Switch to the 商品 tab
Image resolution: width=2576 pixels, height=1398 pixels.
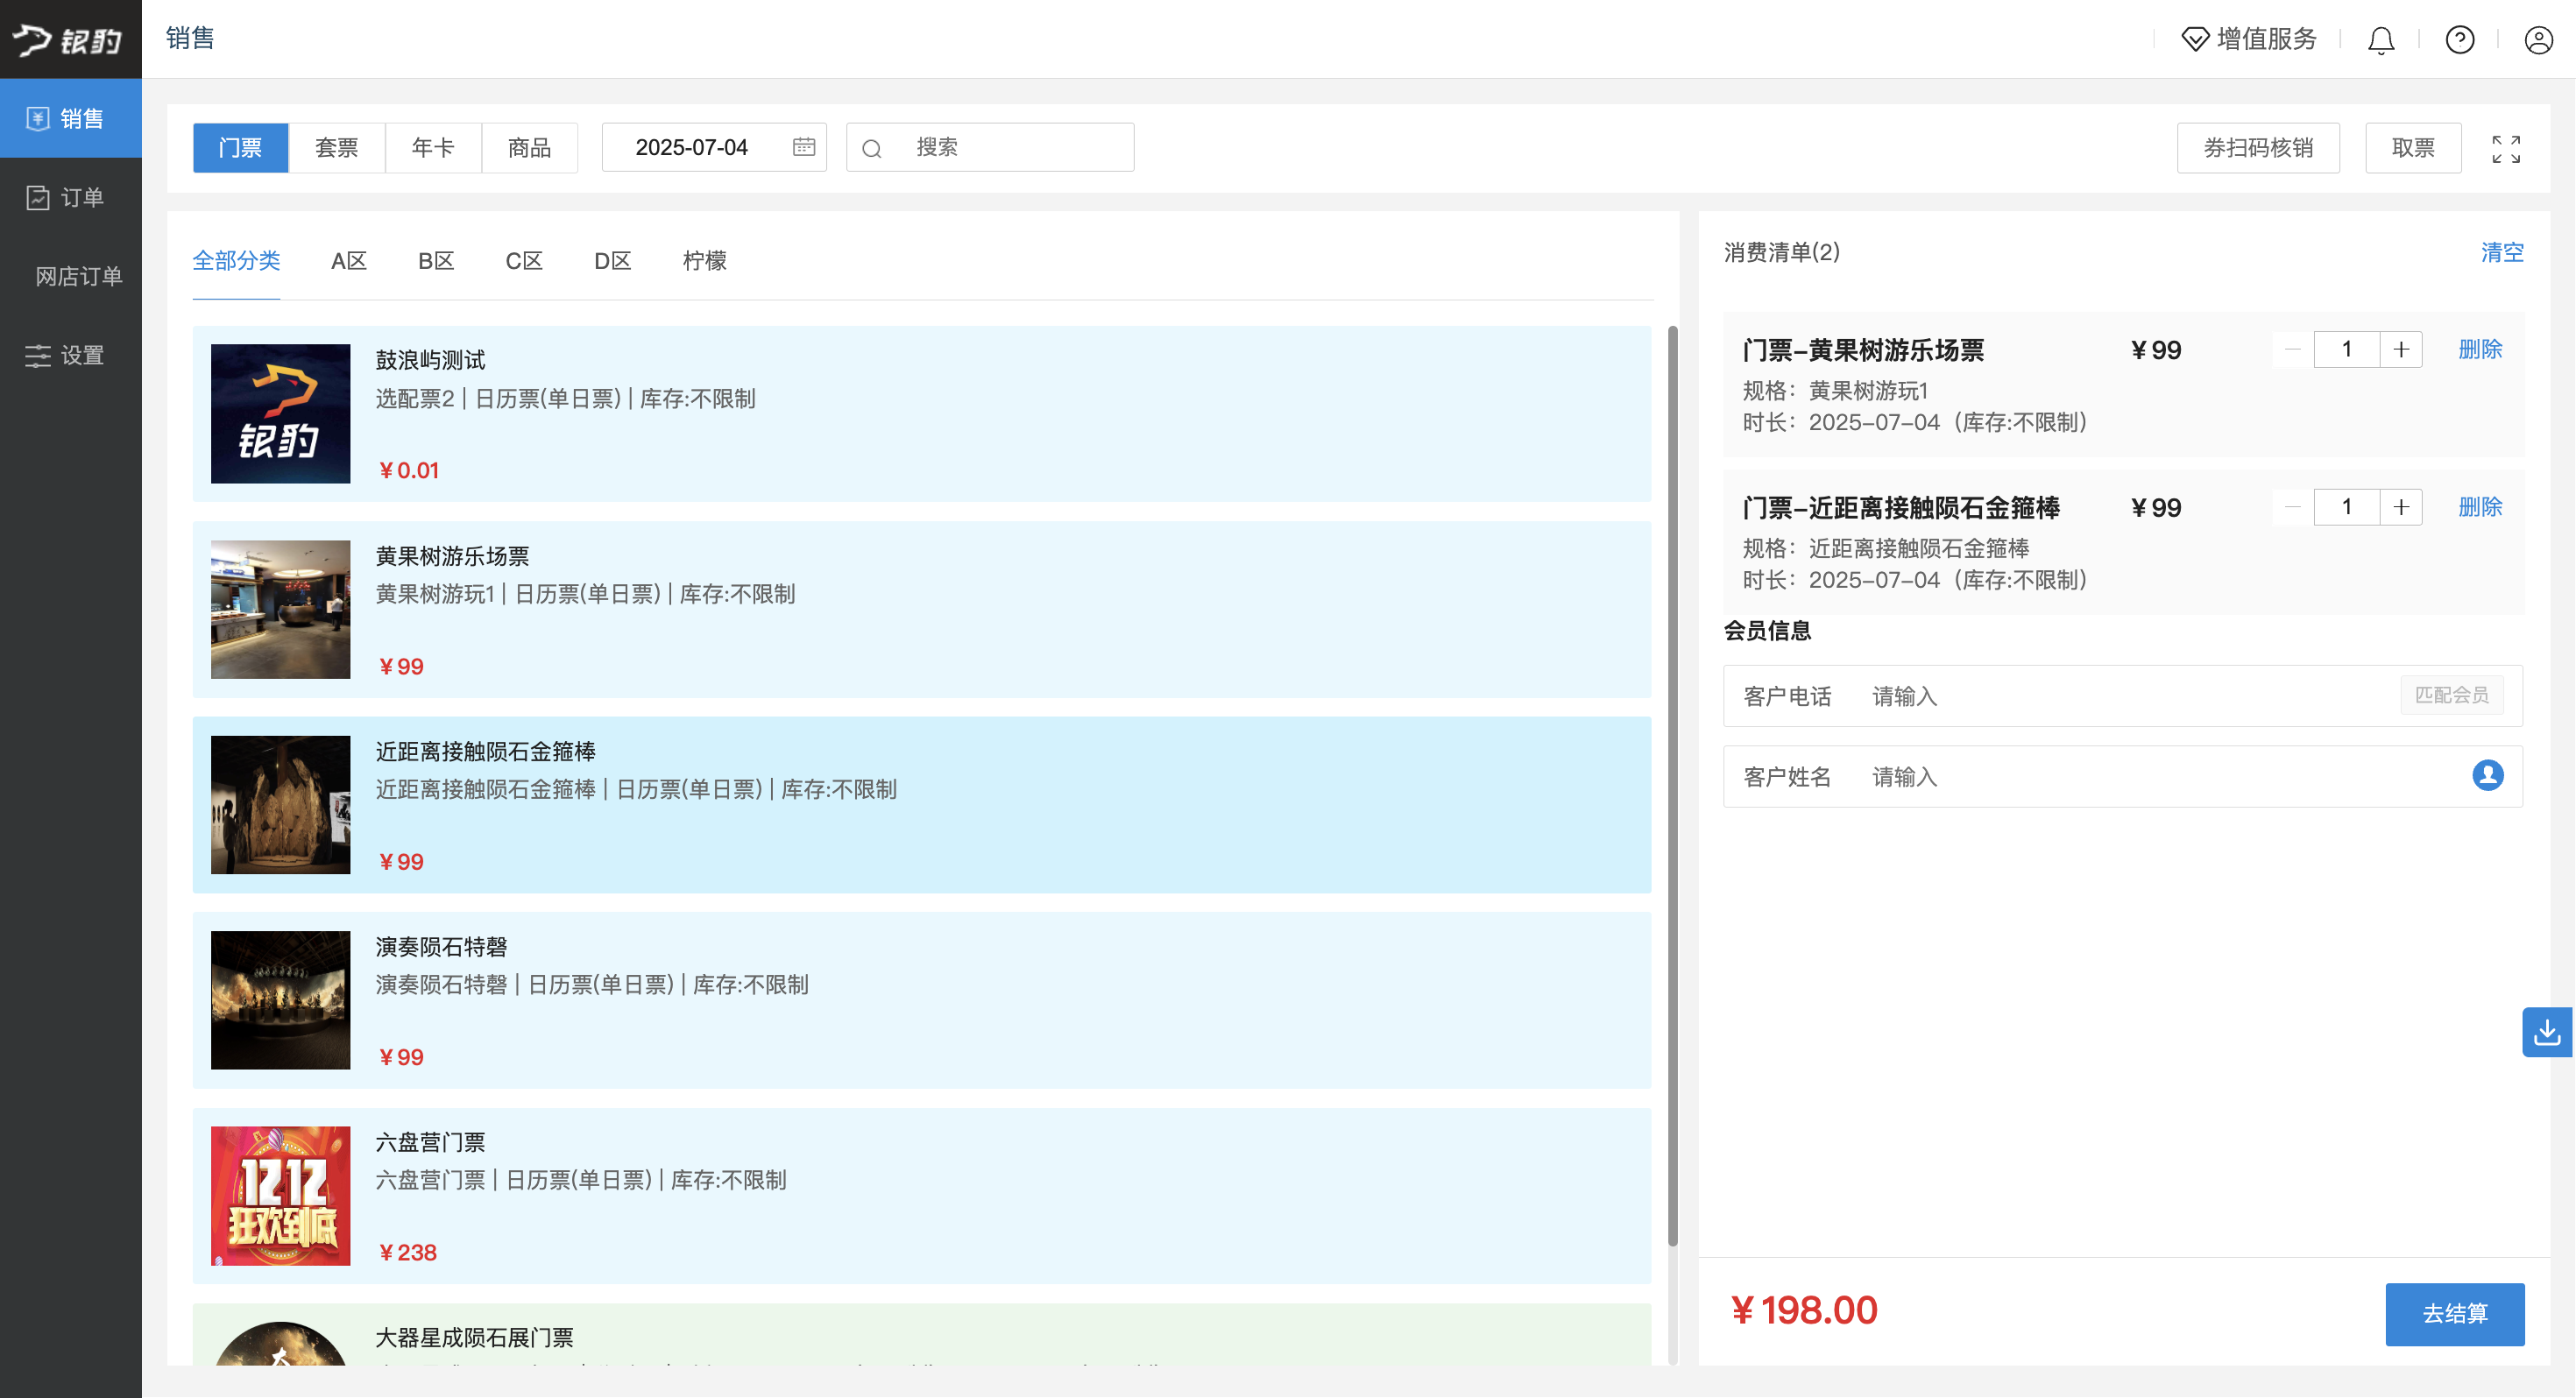[530, 148]
